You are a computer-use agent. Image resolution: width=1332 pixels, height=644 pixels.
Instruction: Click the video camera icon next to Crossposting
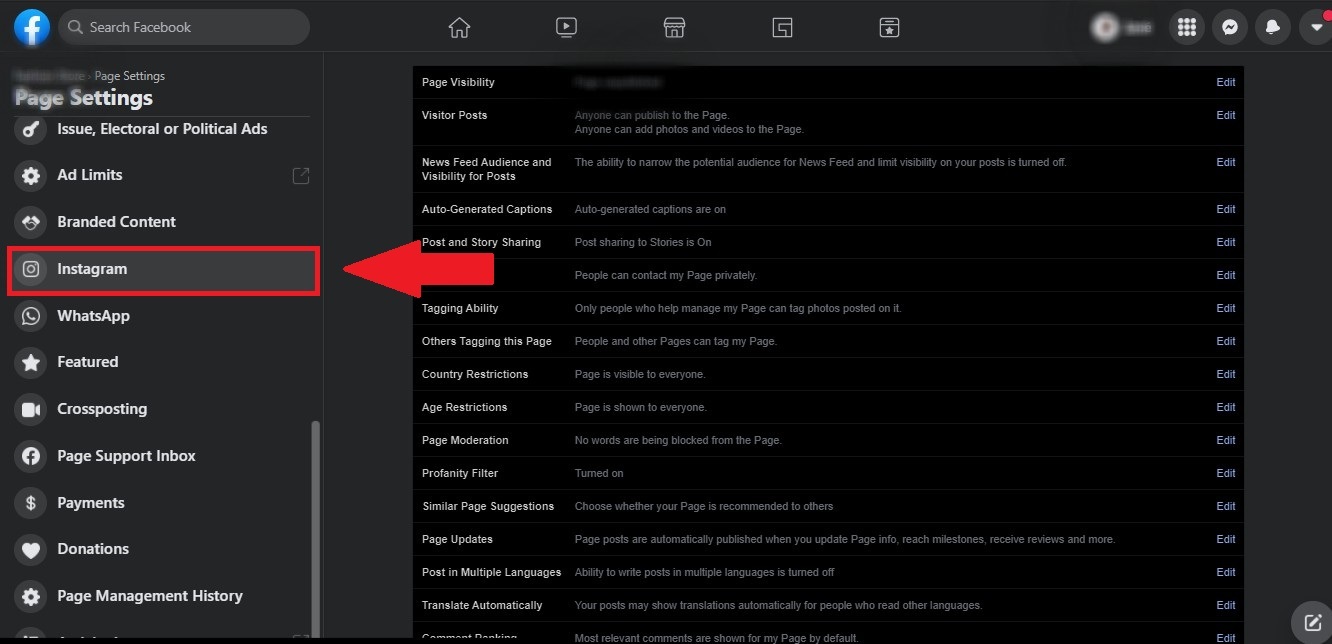[31, 409]
